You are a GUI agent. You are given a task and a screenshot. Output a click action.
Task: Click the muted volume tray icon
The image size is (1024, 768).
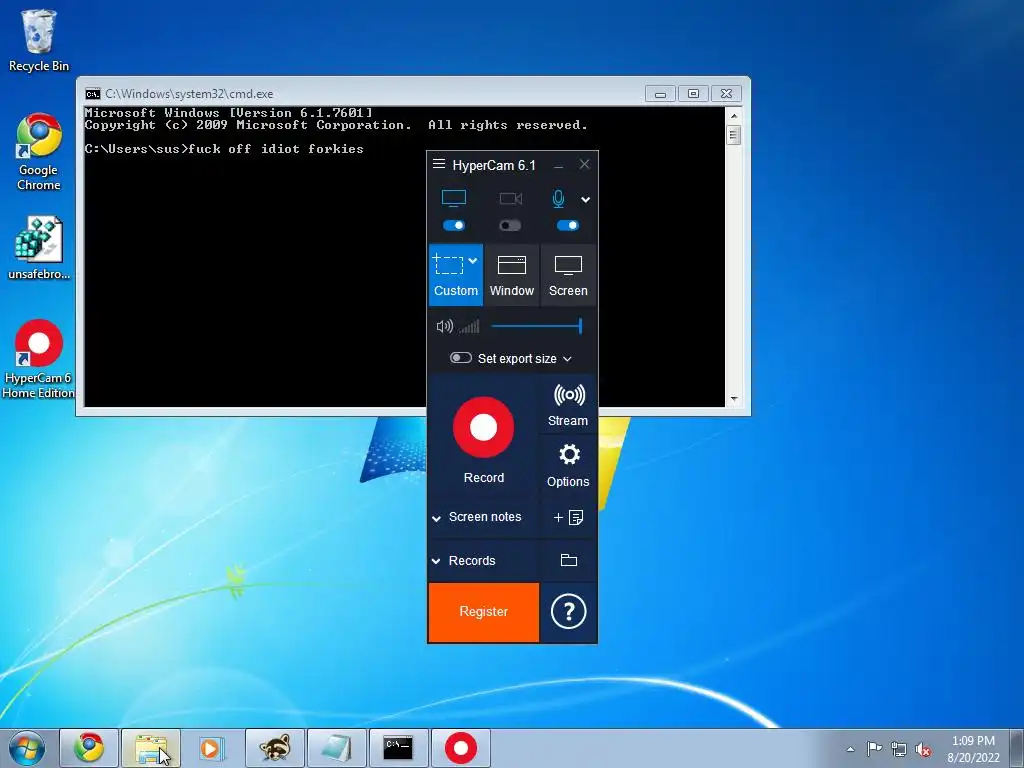coord(923,750)
